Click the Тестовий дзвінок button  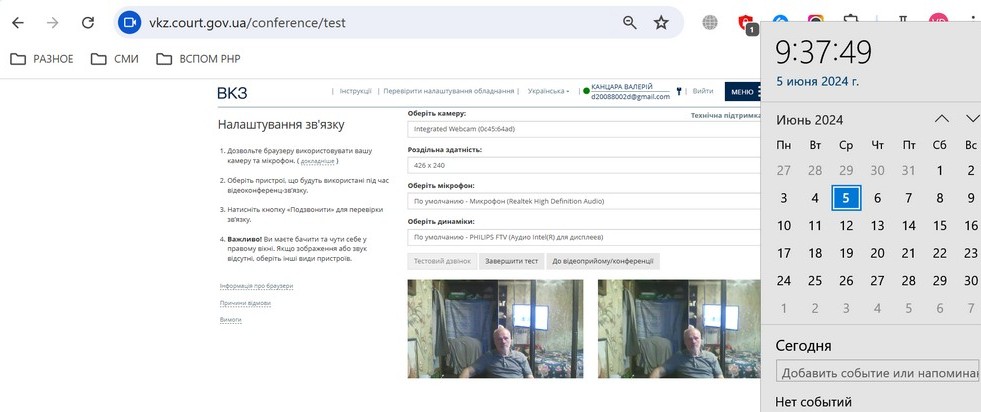click(442, 261)
